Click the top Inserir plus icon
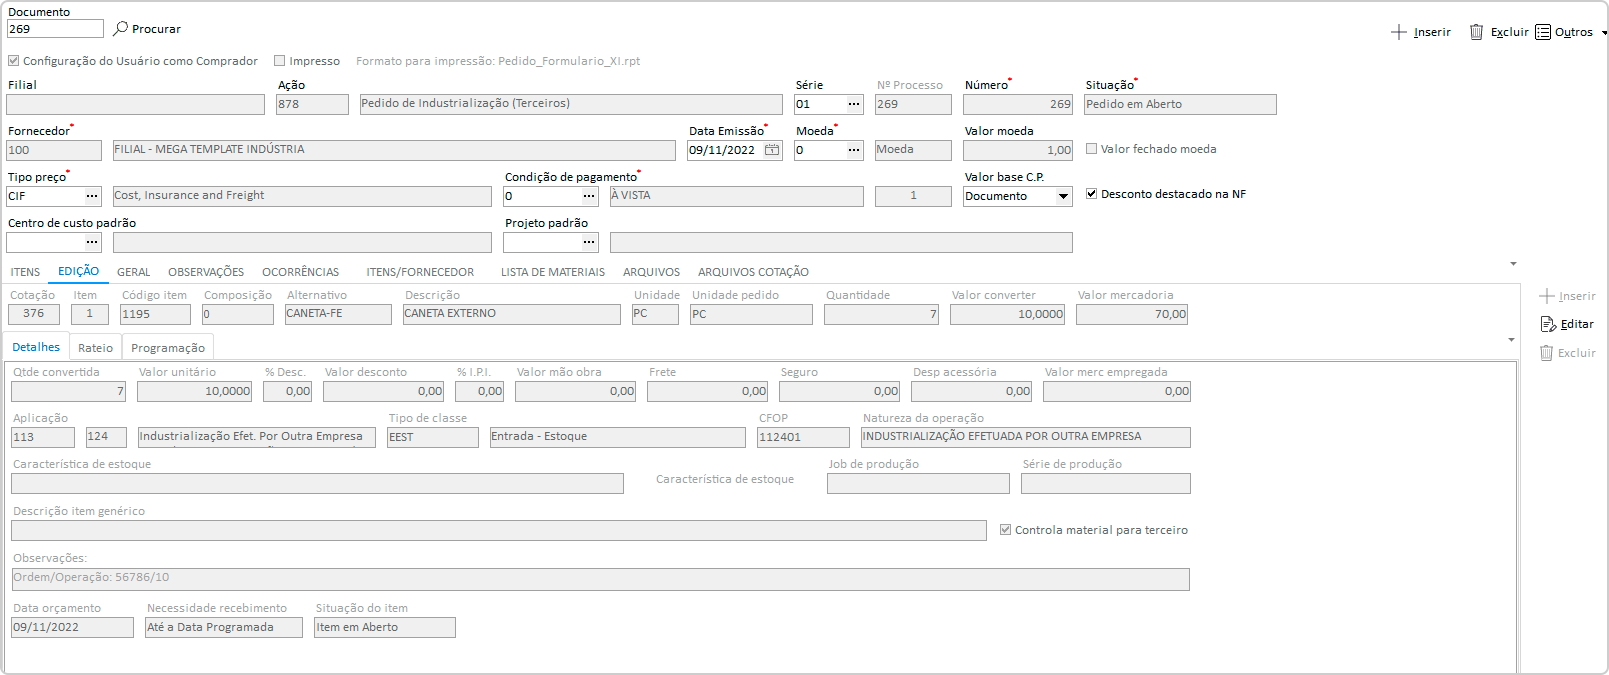Viewport: 1609px width, 675px height. tap(1399, 32)
